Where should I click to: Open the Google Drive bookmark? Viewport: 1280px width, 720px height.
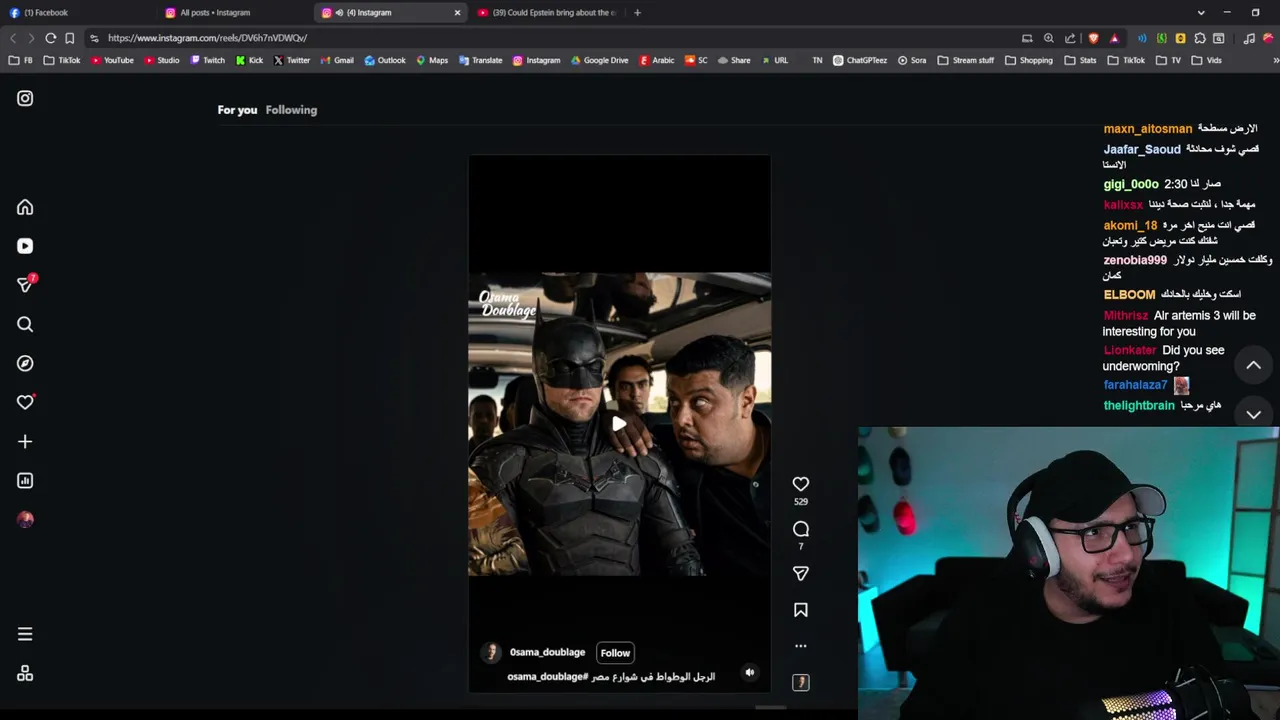[600, 60]
